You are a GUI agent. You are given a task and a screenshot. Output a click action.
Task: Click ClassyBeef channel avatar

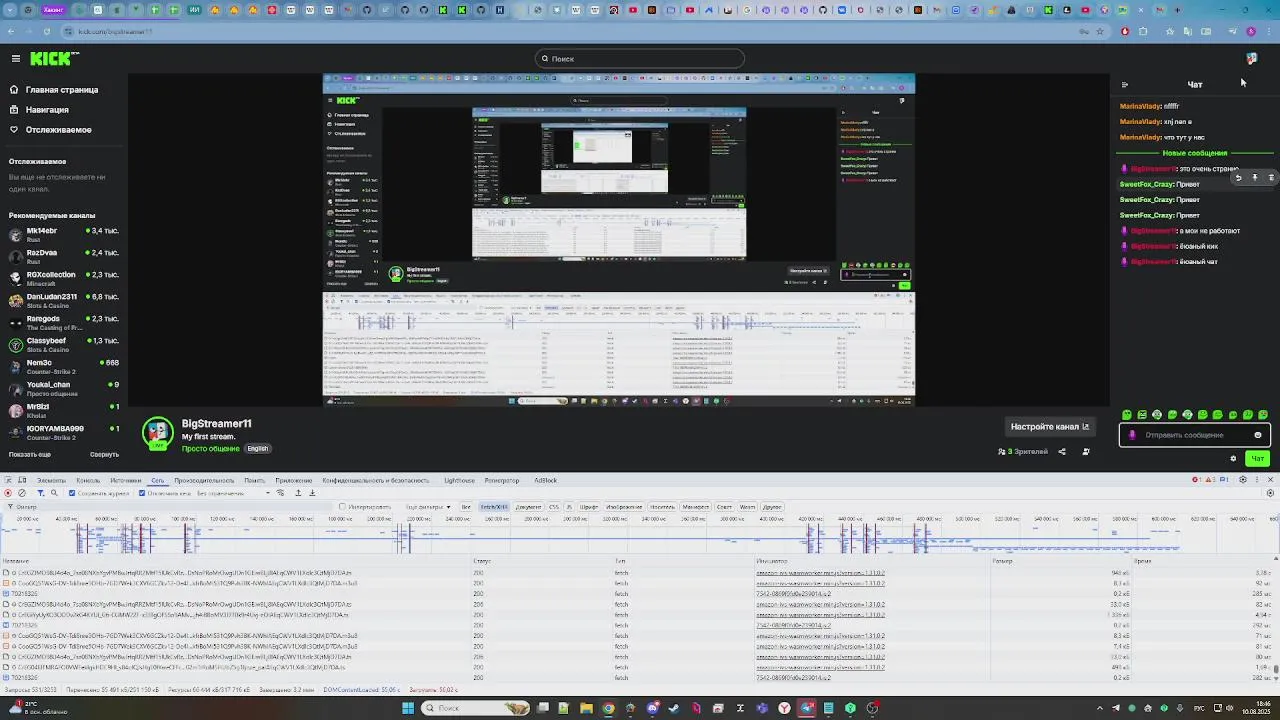coord(15,344)
